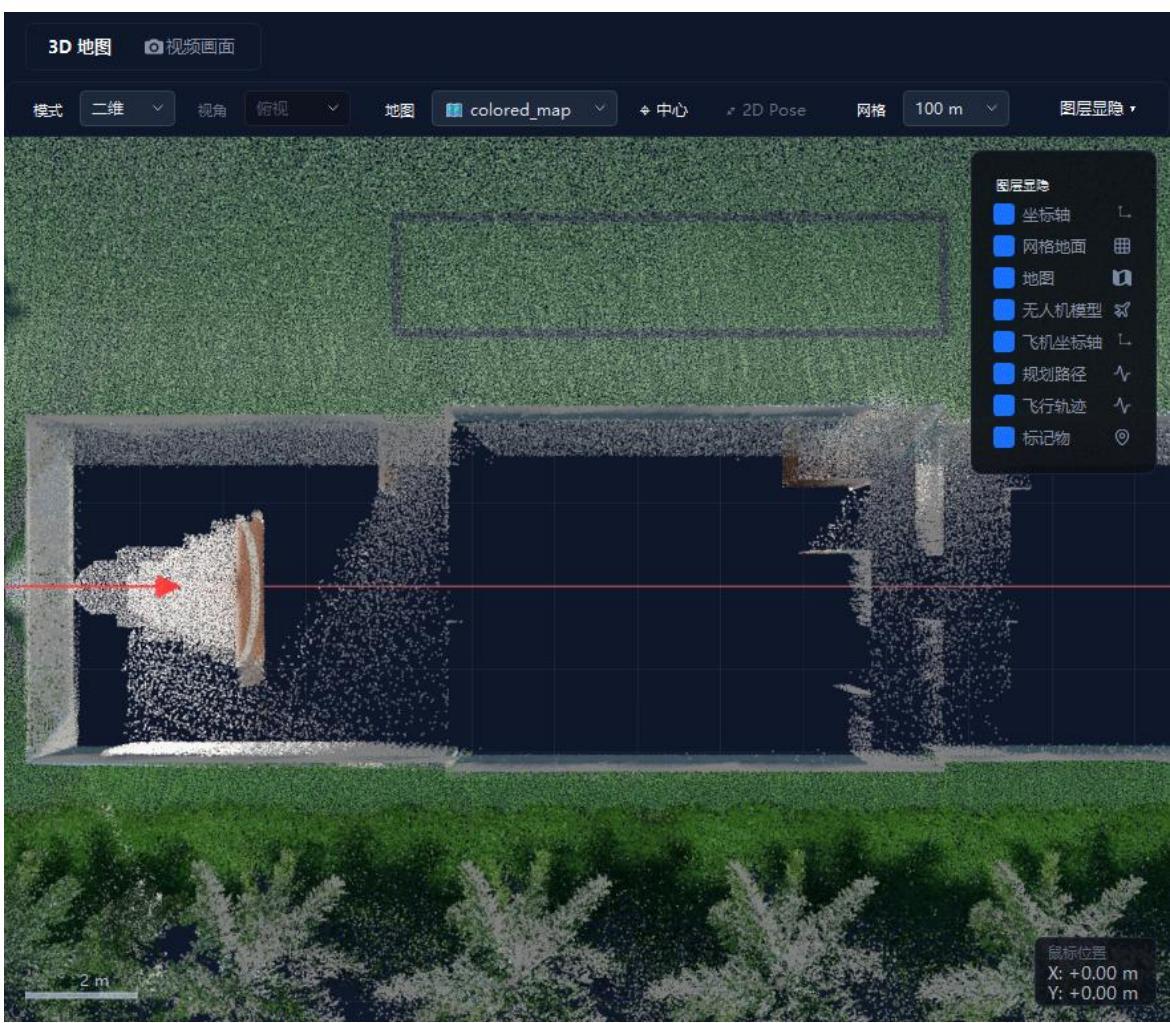Click the map icon in colored_map selector
The image size is (1170, 1023).
click(x=454, y=110)
